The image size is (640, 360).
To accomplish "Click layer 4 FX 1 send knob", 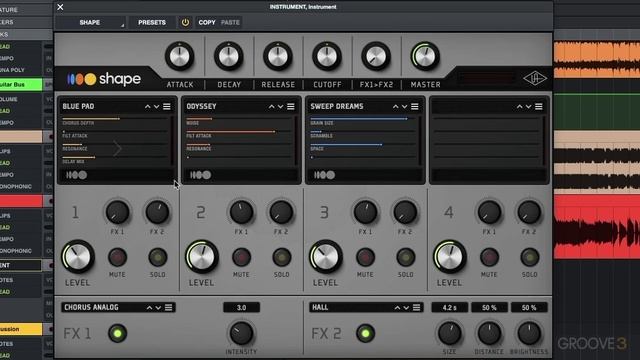I will point(489,212).
